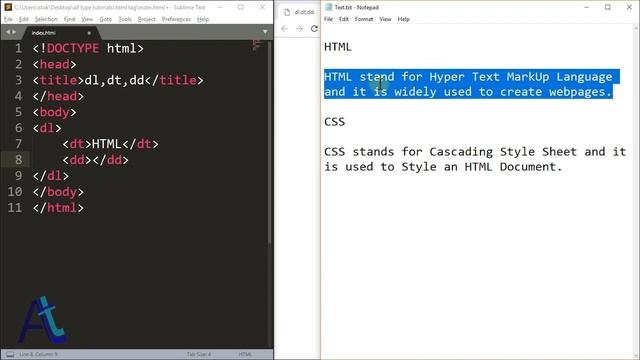Click the unsaved dot on the index.html tab
Viewport: 640px width, 360px height.
point(89,33)
